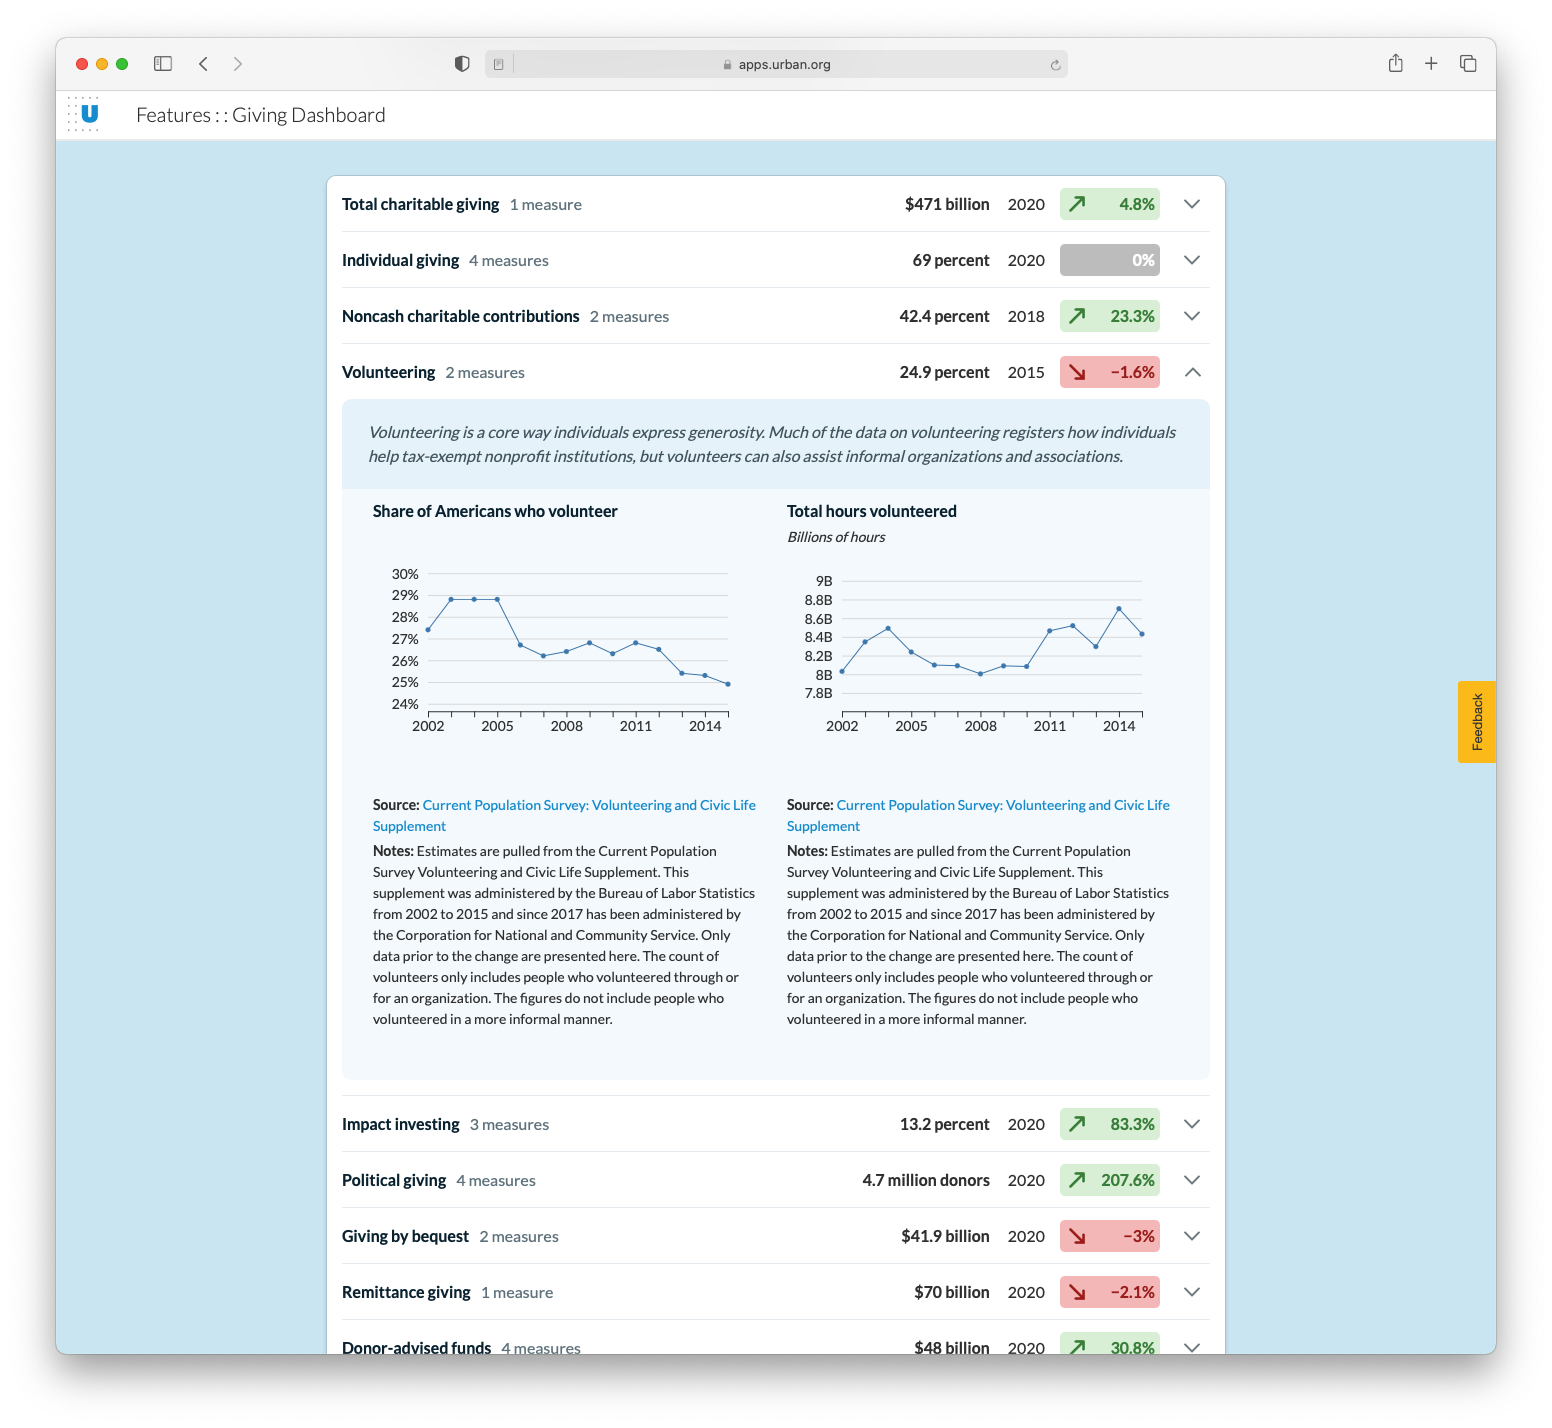The width and height of the screenshot is (1552, 1428).
Task: Click the reader view icon in the address field
Action: point(497,63)
